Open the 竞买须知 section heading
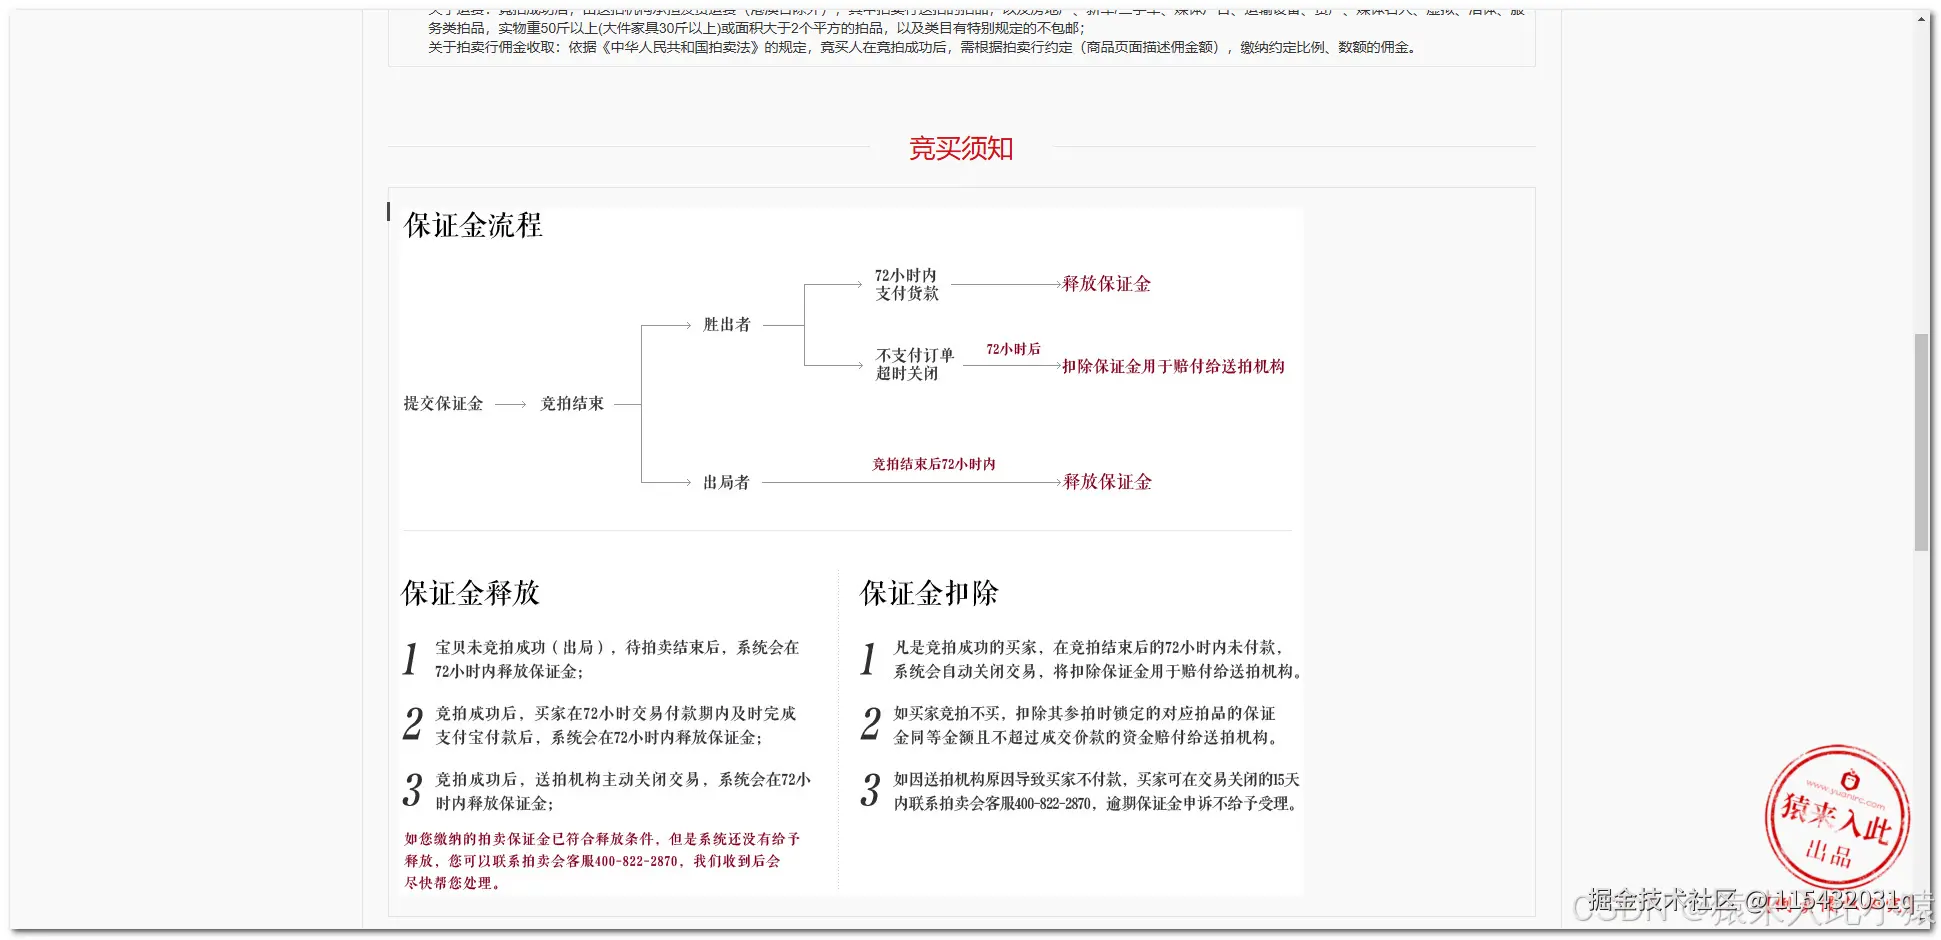 click(961, 149)
